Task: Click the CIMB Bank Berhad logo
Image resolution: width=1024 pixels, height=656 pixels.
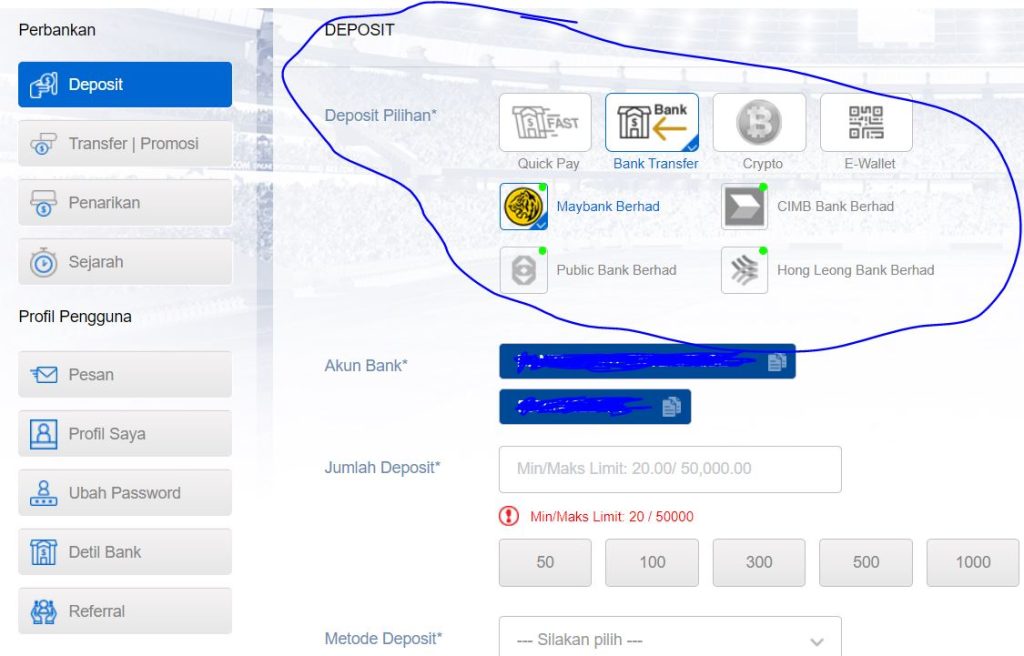Action: [x=744, y=207]
